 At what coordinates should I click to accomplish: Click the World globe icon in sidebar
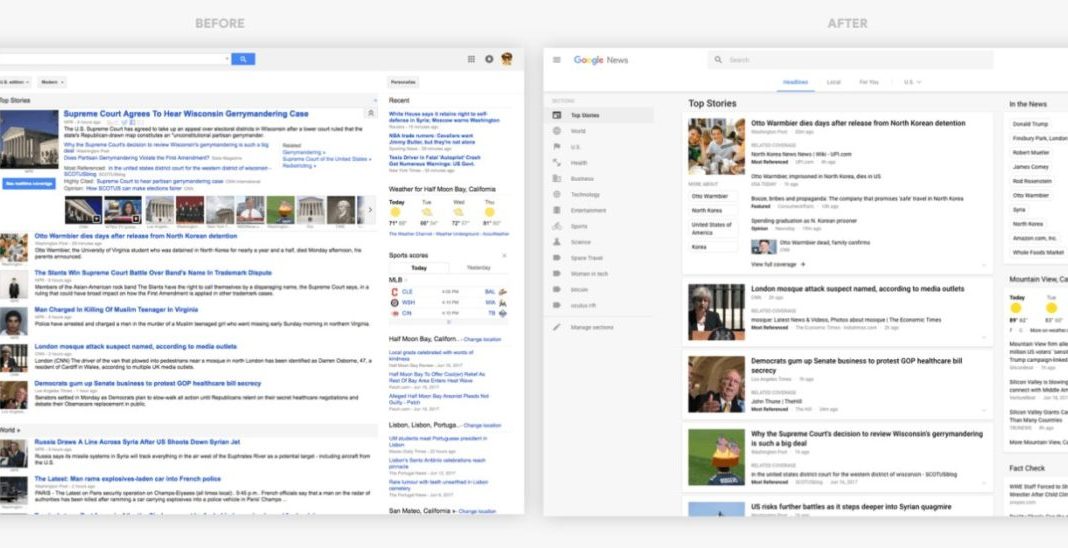[x=556, y=131]
